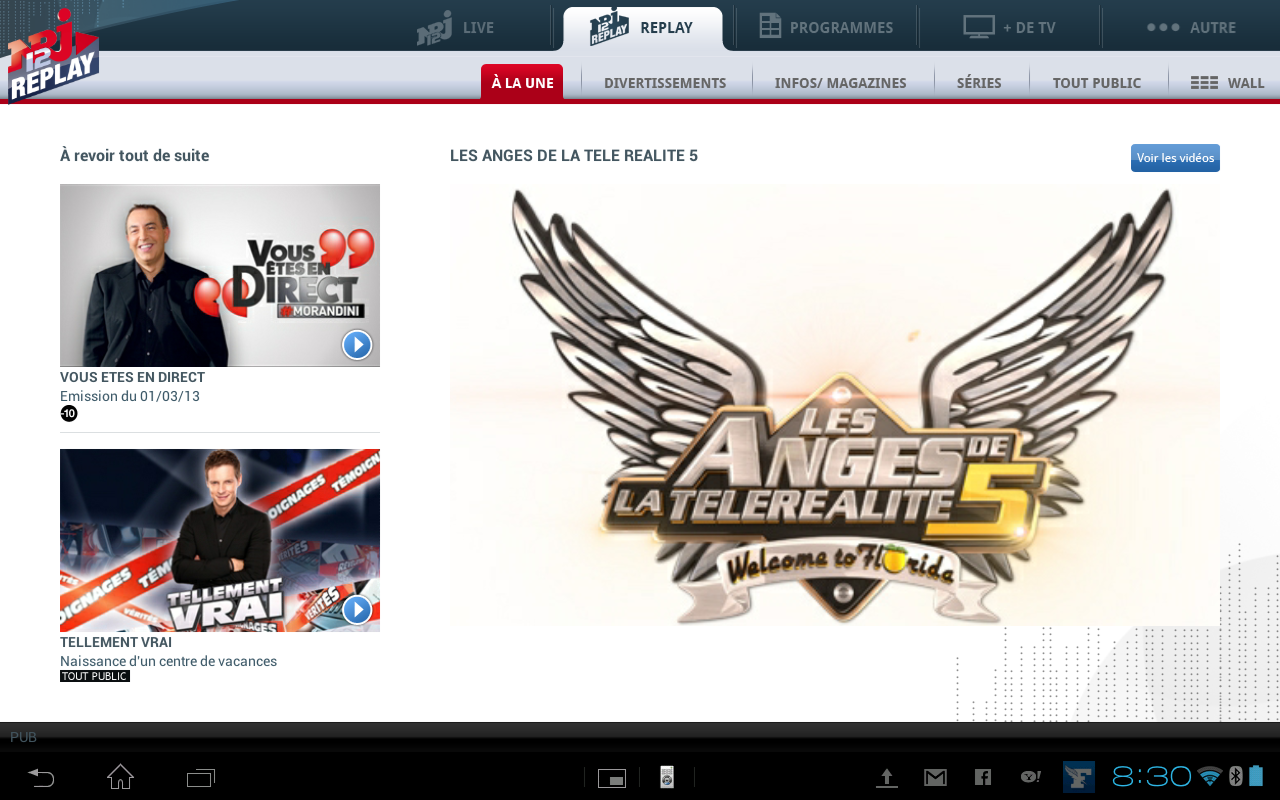Open the Yahoo notification icon

(x=1031, y=777)
